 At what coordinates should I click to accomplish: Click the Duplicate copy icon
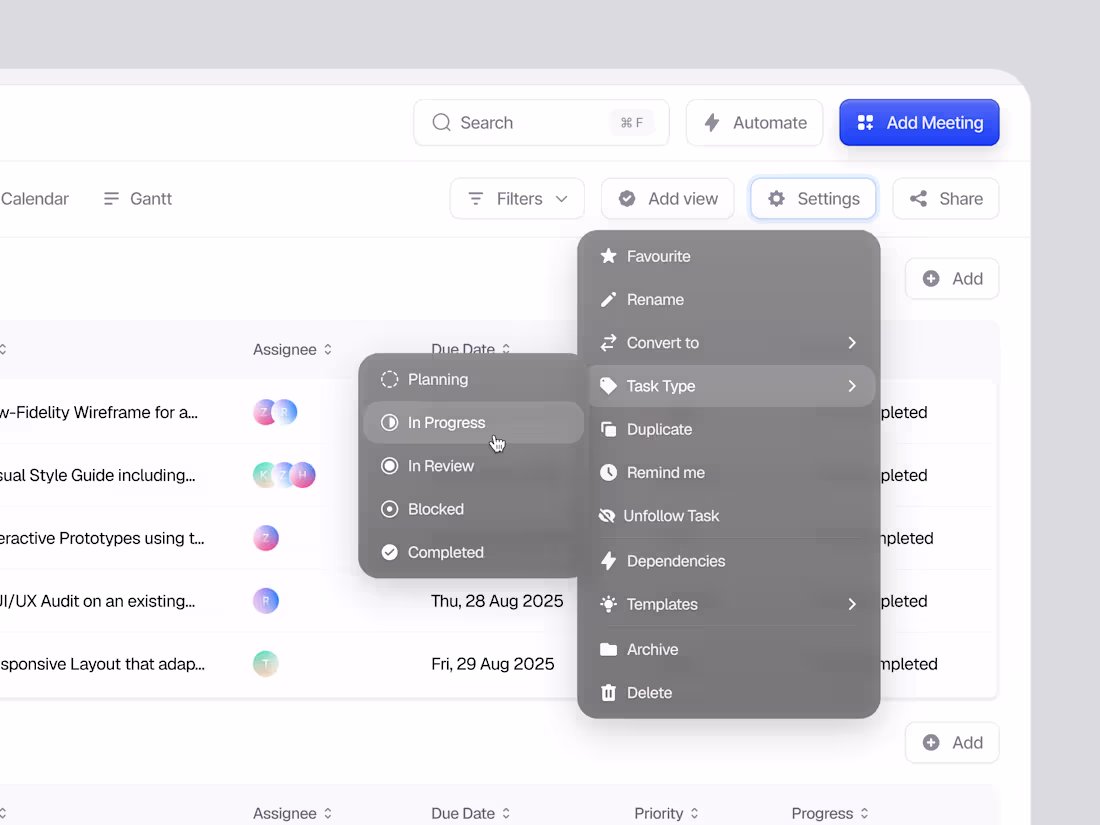tap(608, 429)
